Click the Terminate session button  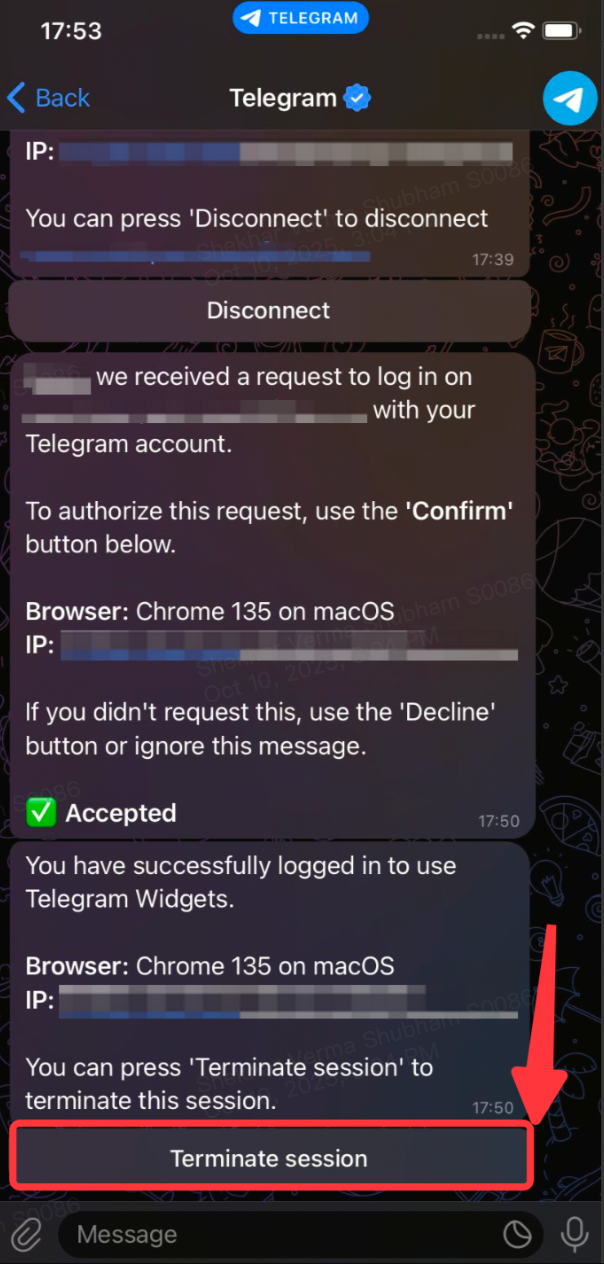pyautogui.click(x=269, y=1158)
